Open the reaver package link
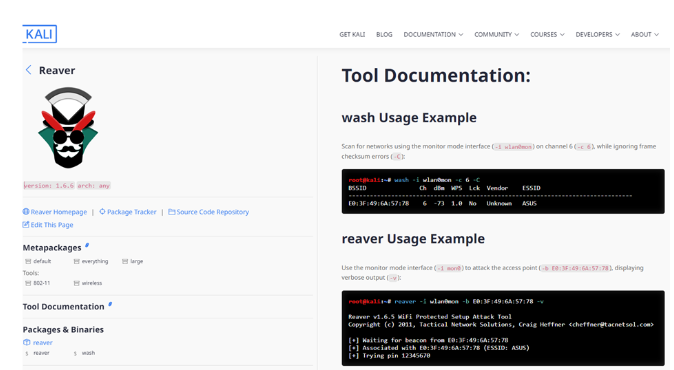Image resolution: width=674 pixels, height=370 pixels. [x=43, y=342]
